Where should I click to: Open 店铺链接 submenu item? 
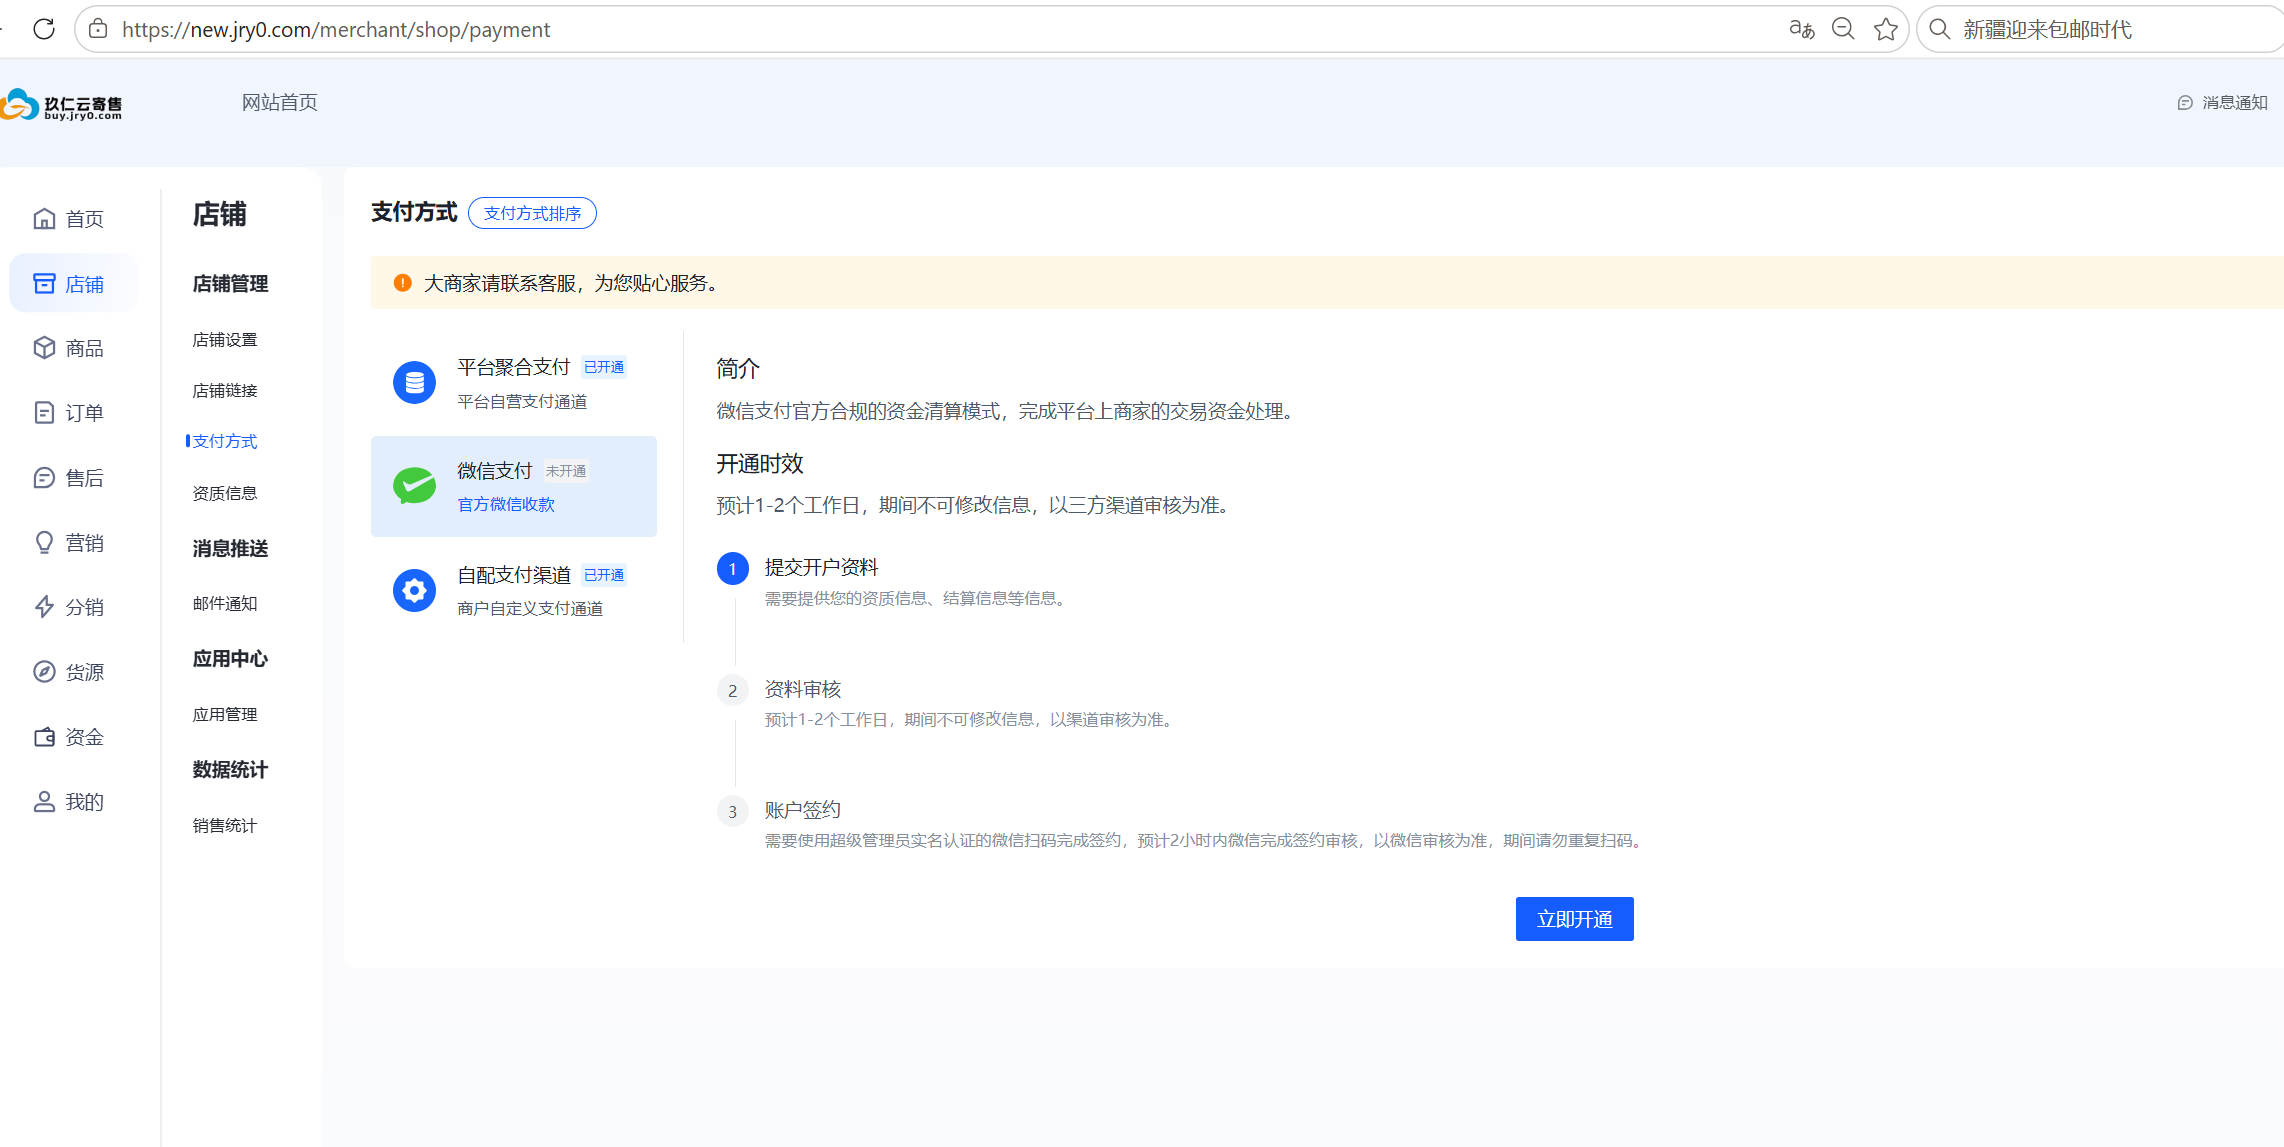point(225,391)
